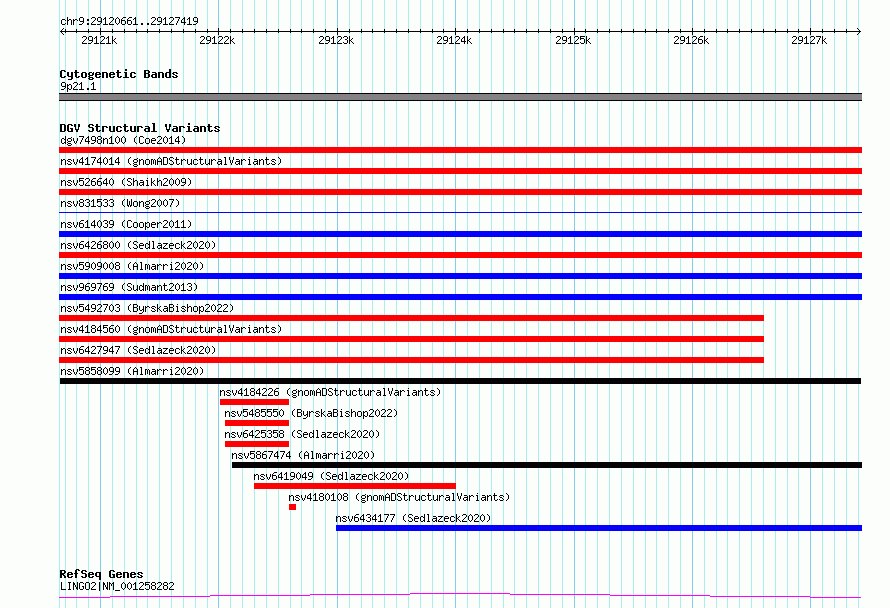Select the red bar under nsv6419049
The image size is (890, 608).
(x=355, y=486)
